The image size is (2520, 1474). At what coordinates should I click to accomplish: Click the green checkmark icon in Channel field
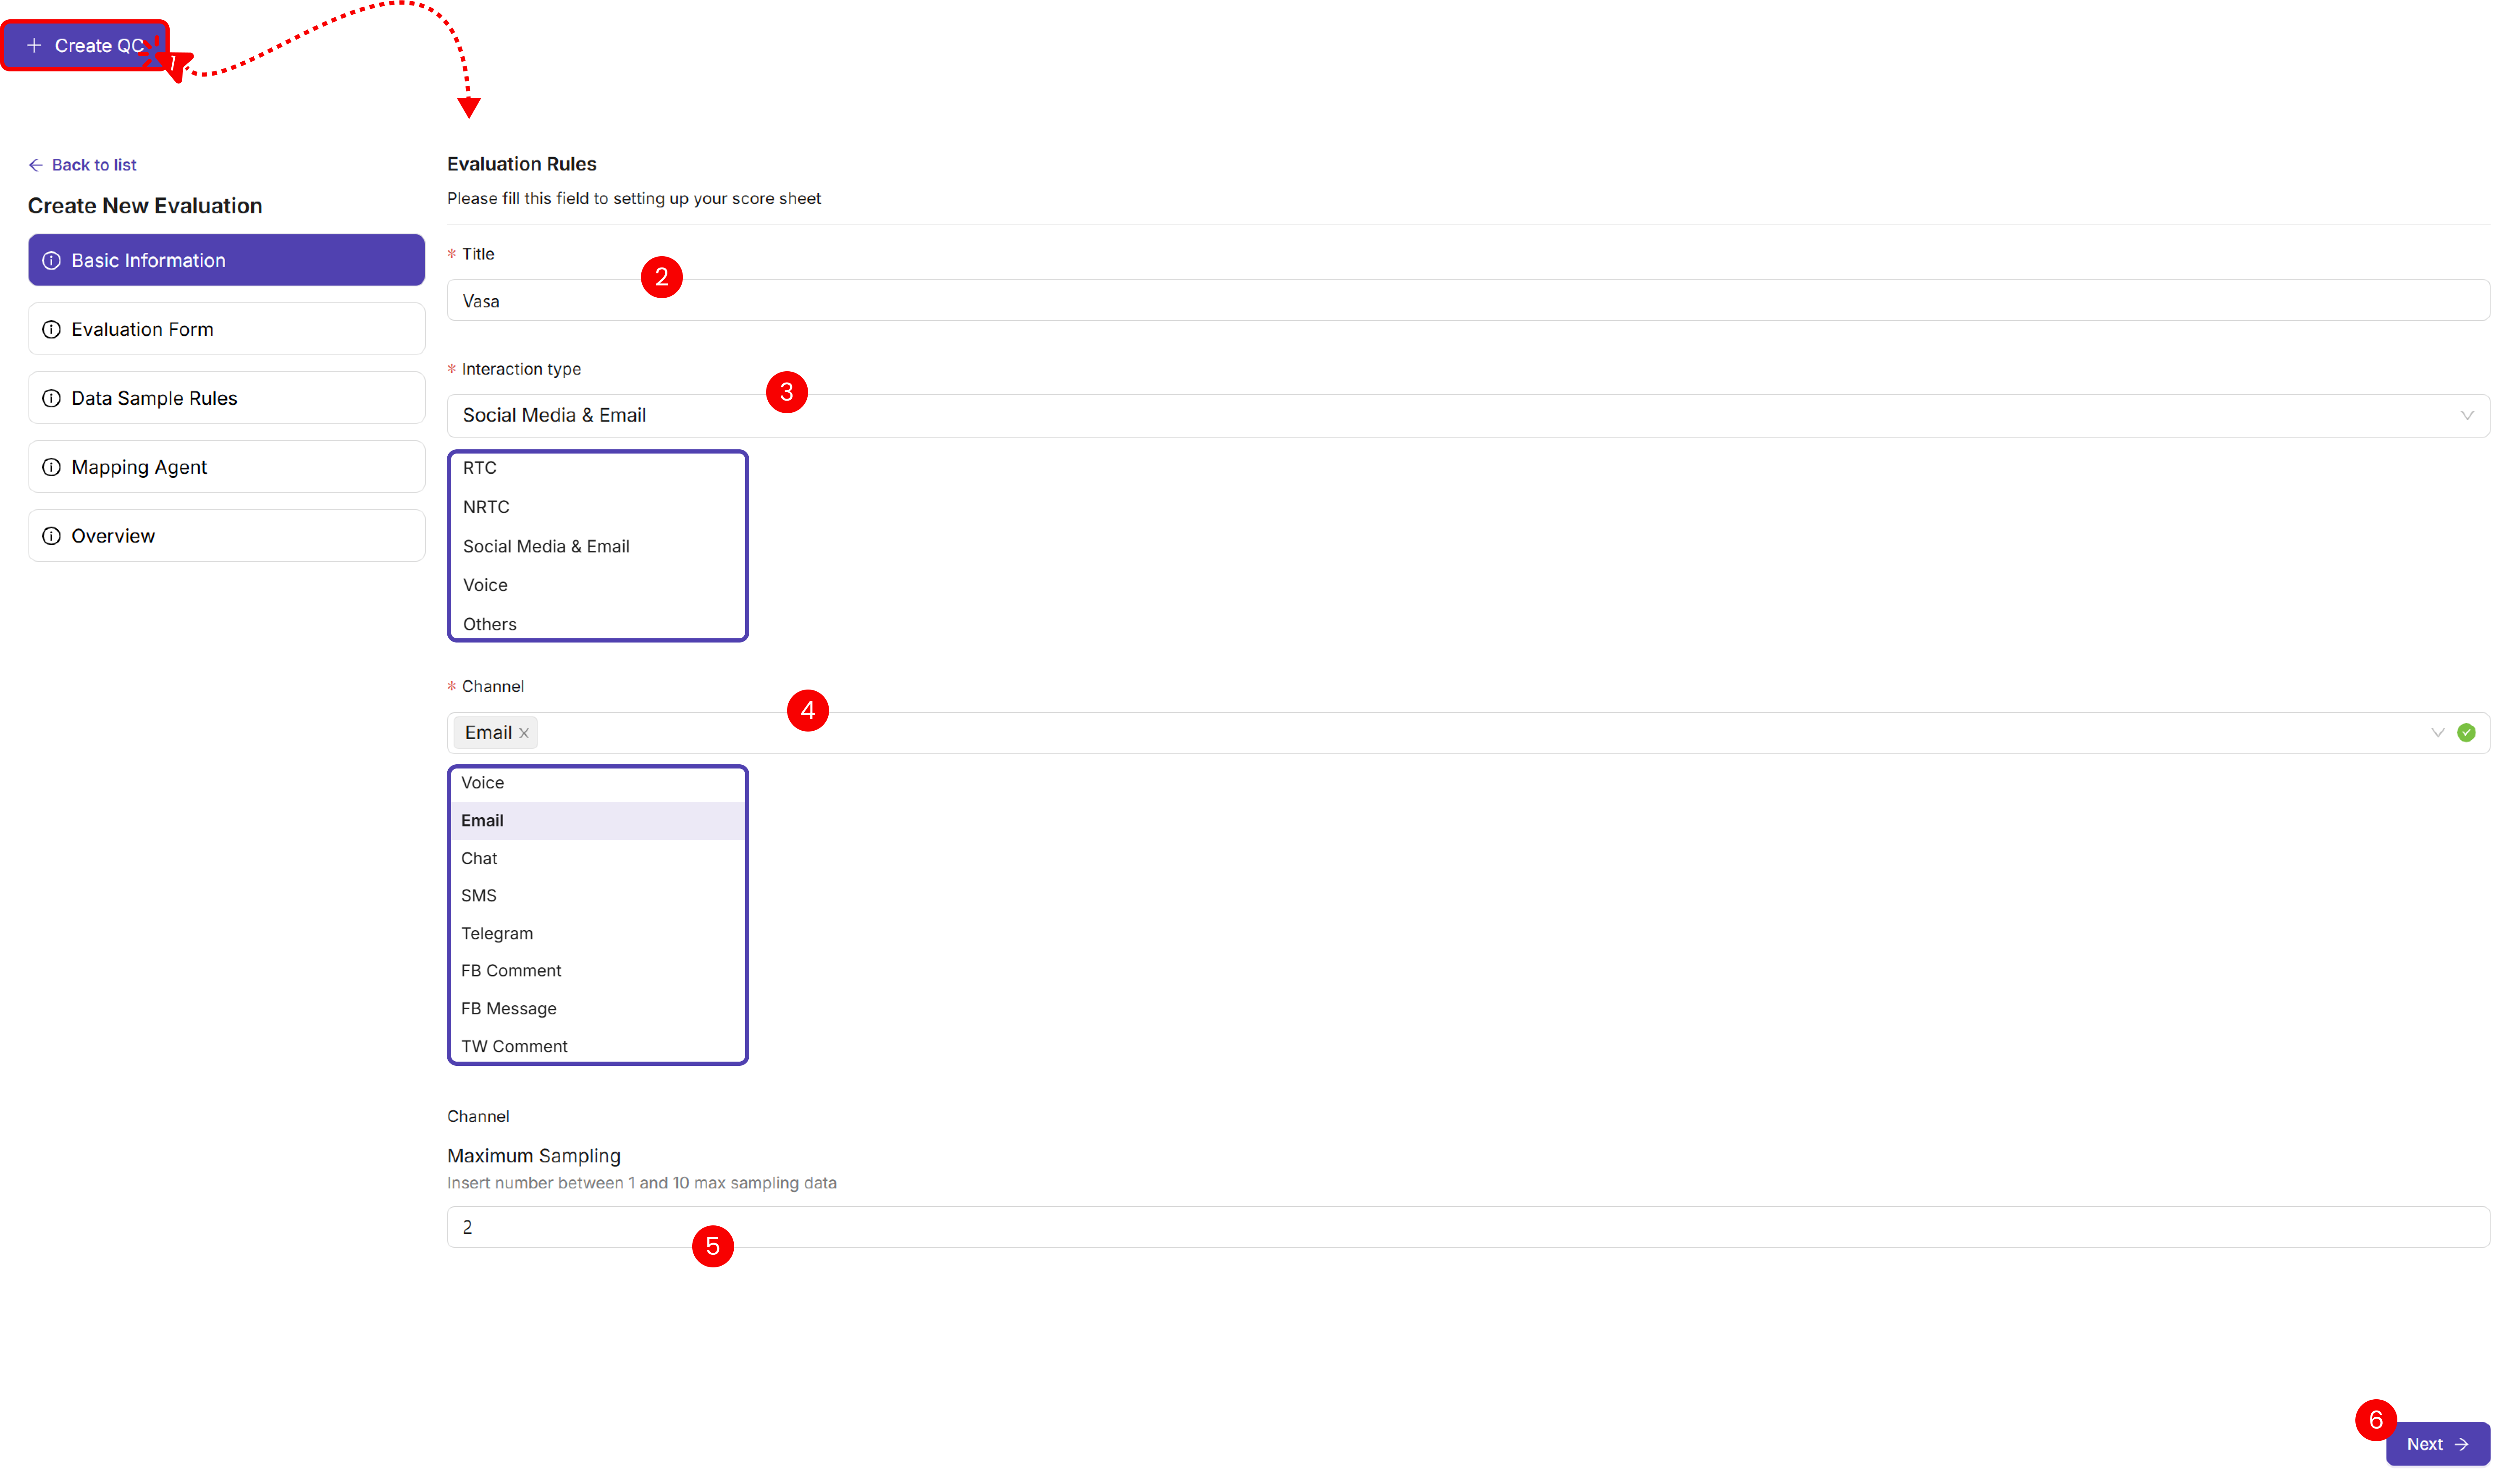pyautogui.click(x=2466, y=733)
